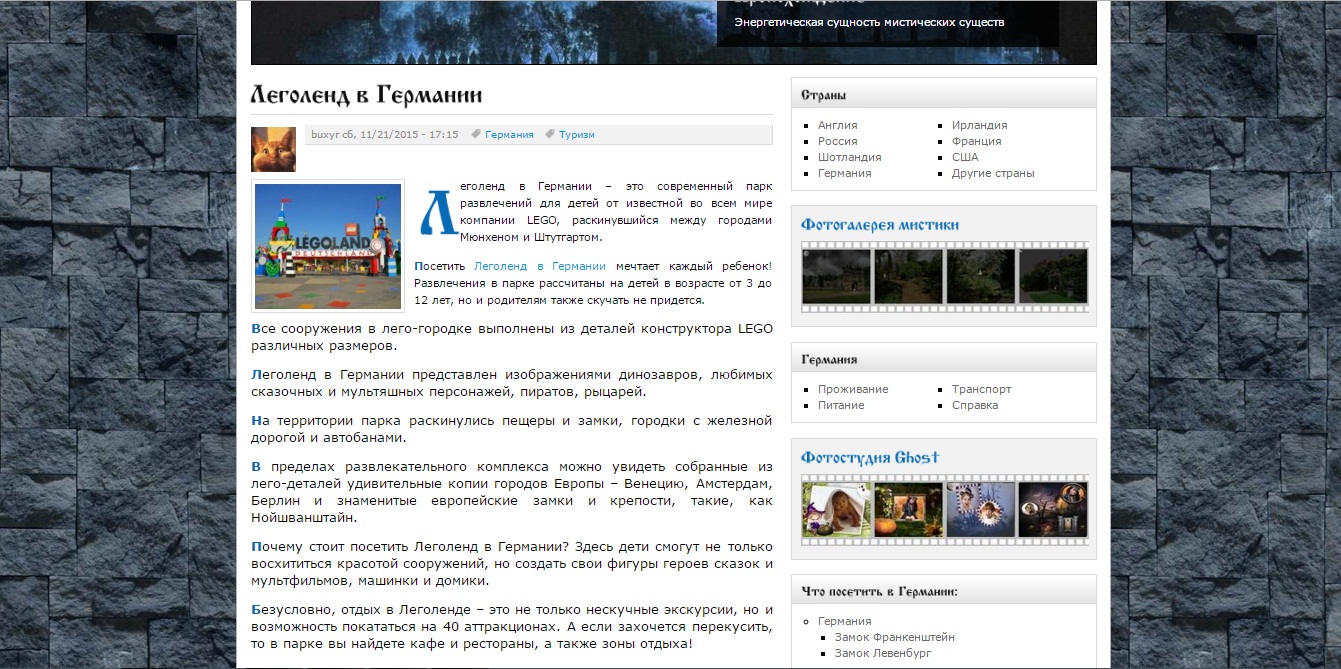Image resolution: width=1341 pixels, height=669 pixels.
Task: Open first thumbnail in Фотогалерея мистики filmstrip
Action: (836, 276)
